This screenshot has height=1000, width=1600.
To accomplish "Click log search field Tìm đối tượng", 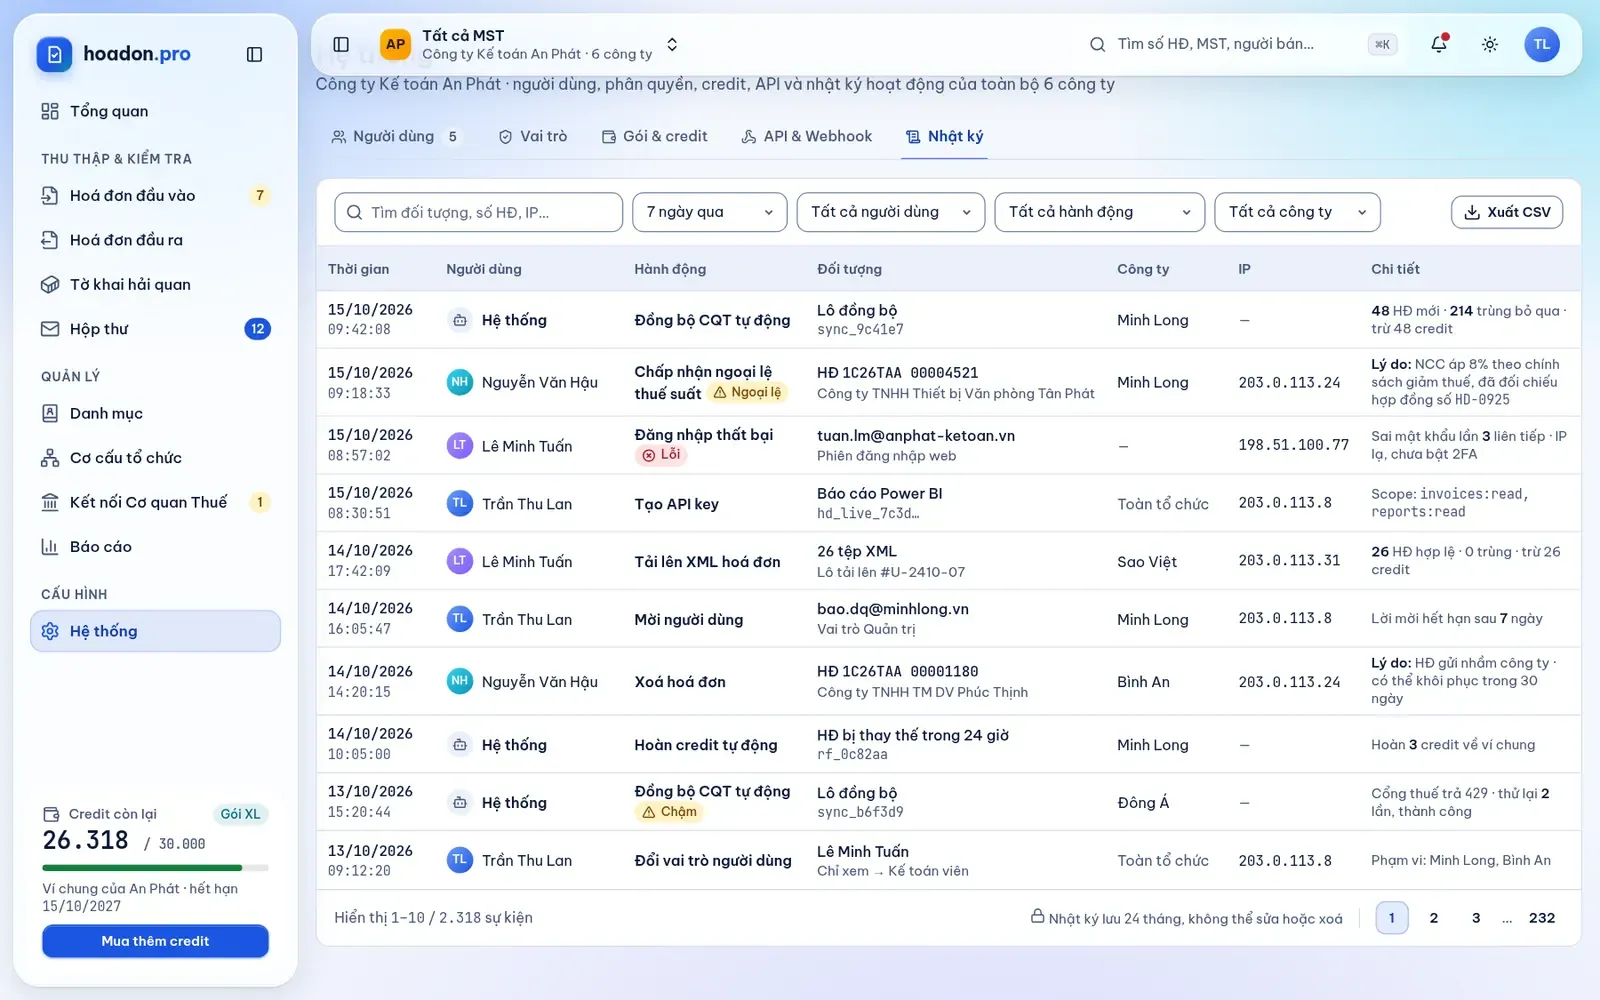I will click(x=478, y=212).
